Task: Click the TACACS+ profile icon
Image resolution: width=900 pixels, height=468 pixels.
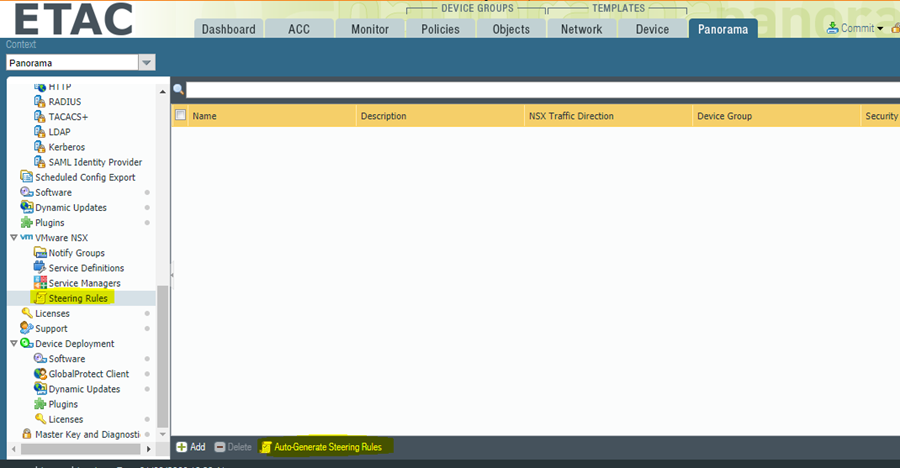Action: [x=40, y=117]
